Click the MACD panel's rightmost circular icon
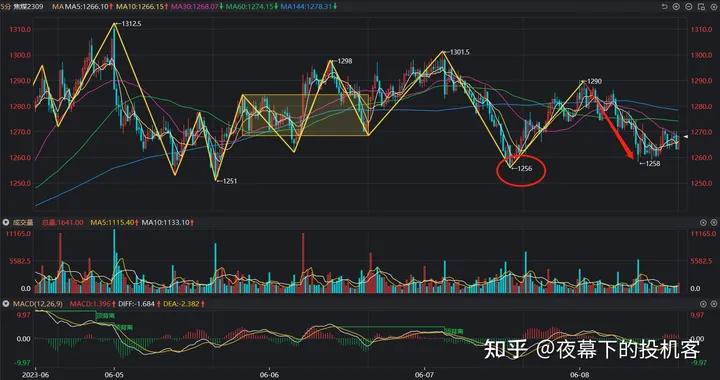Viewport: 720px width, 380px height. 714,304
